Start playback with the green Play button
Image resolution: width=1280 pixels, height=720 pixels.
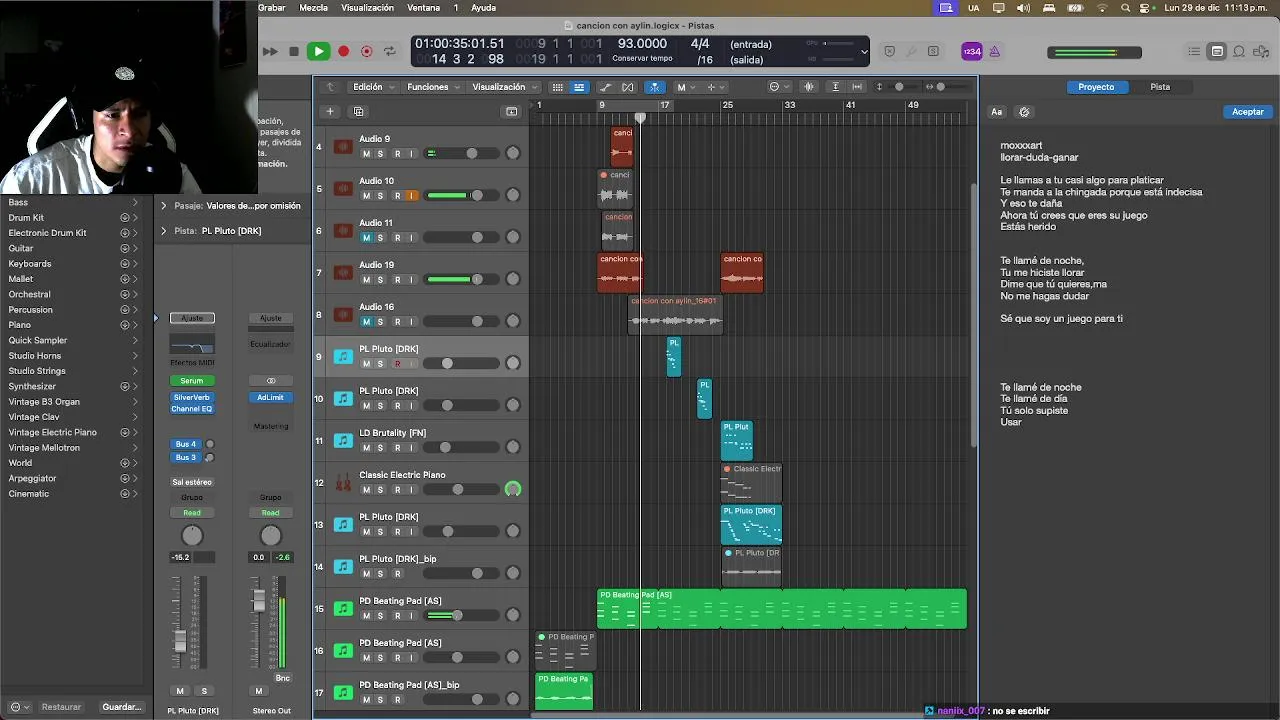[318, 51]
